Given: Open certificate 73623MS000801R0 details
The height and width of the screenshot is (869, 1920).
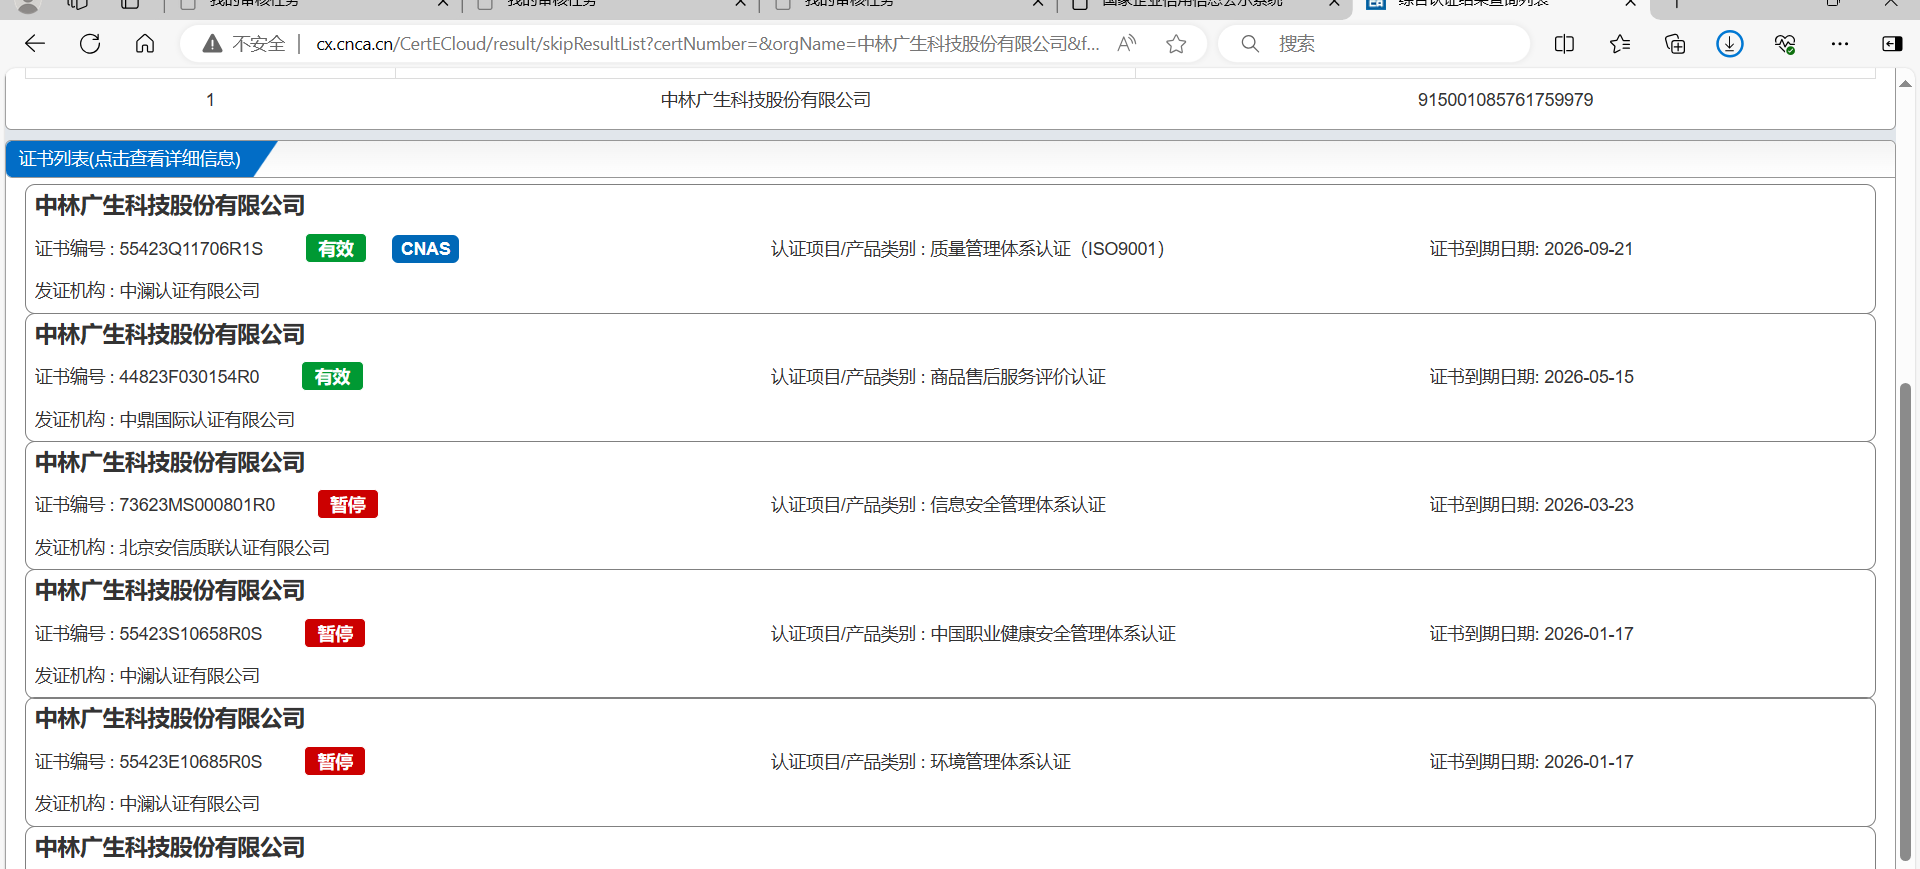Looking at the screenshot, I should click(x=950, y=505).
